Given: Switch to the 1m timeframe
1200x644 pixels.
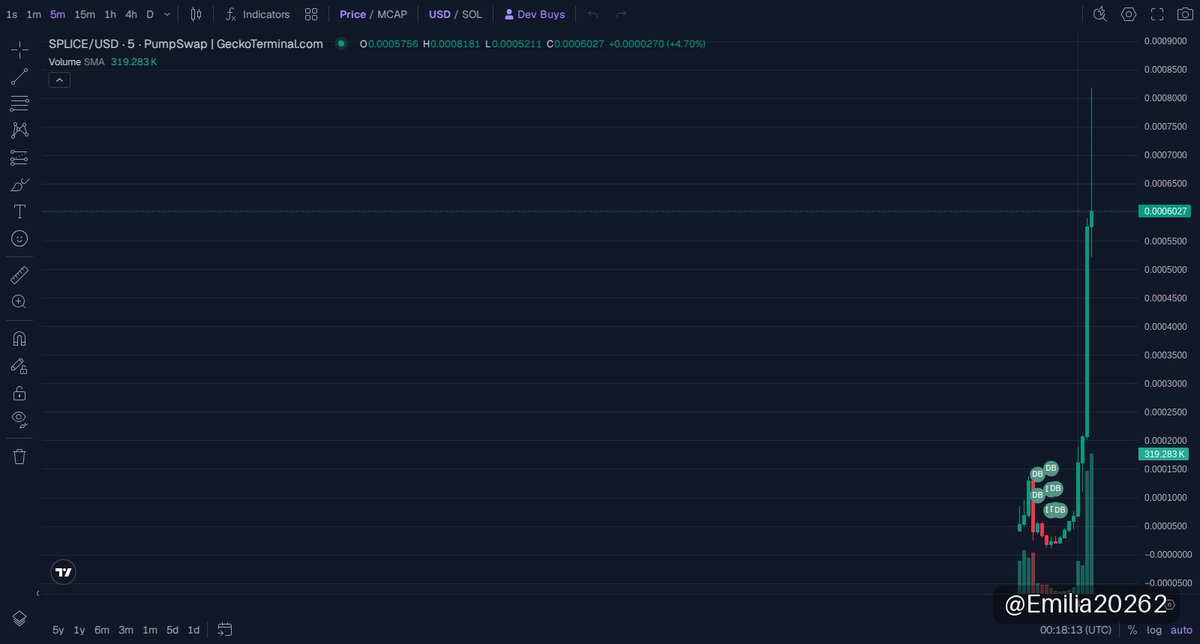Looking at the screenshot, I should [34, 15].
